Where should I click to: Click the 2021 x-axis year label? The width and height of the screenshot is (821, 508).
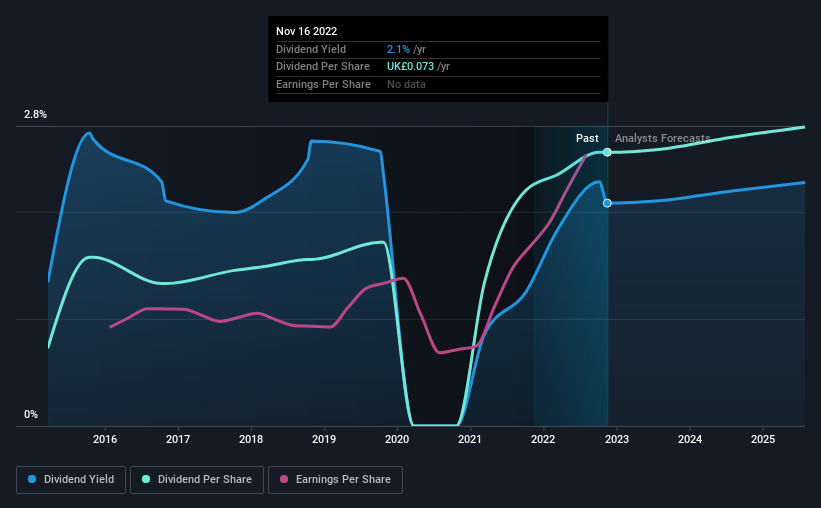pyautogui.click(x=470, y=439)
